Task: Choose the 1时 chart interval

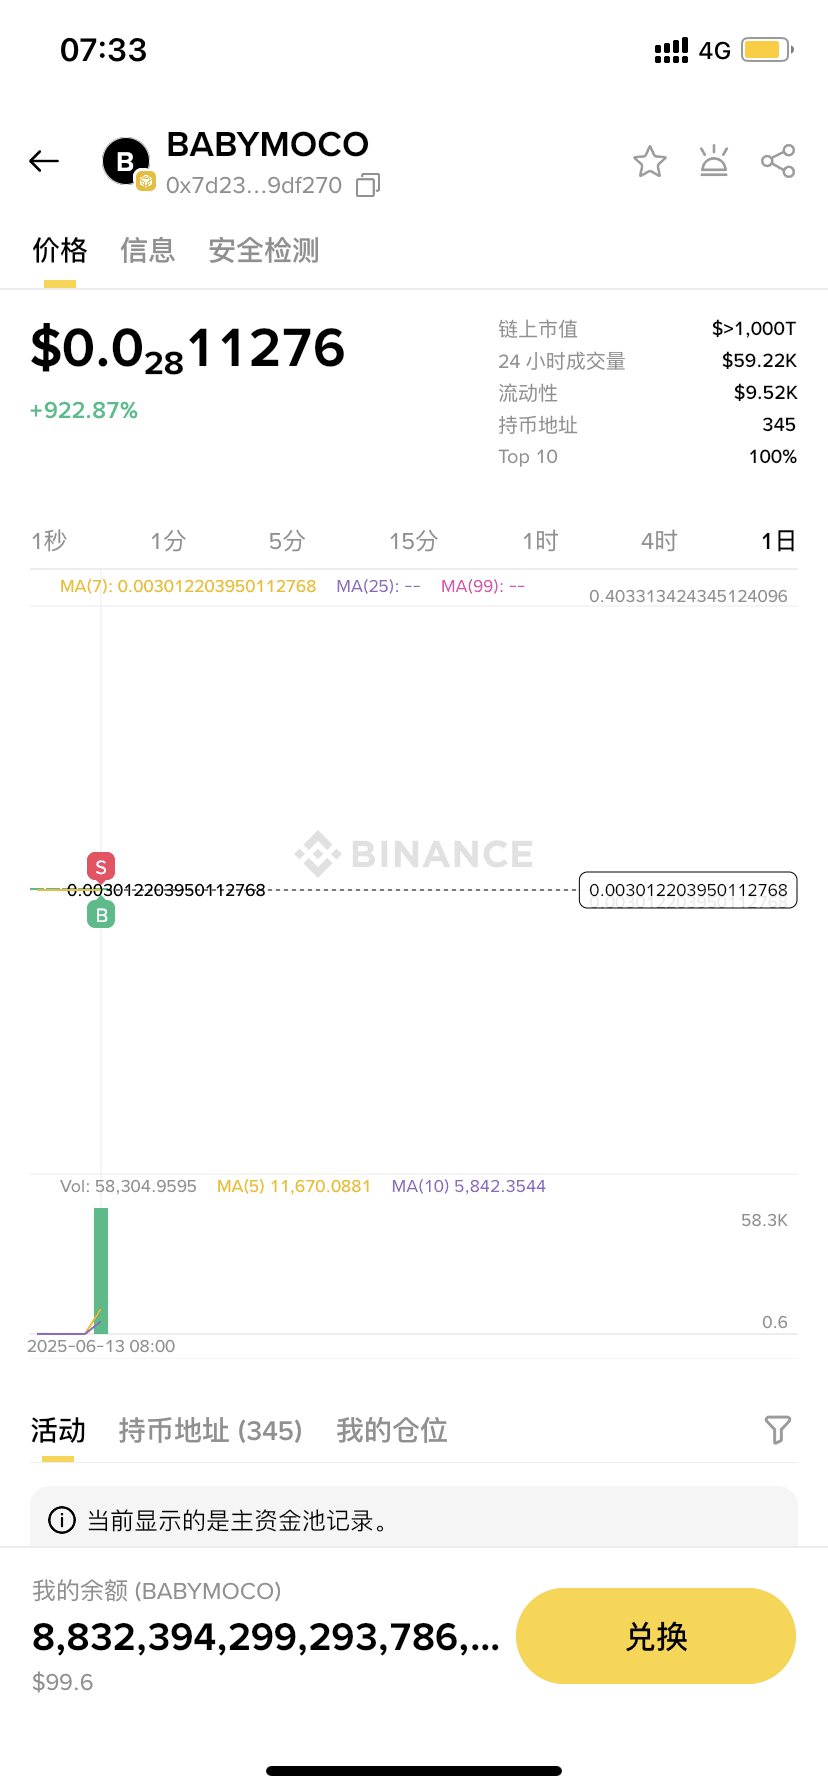Action: (x=540, y=541)
